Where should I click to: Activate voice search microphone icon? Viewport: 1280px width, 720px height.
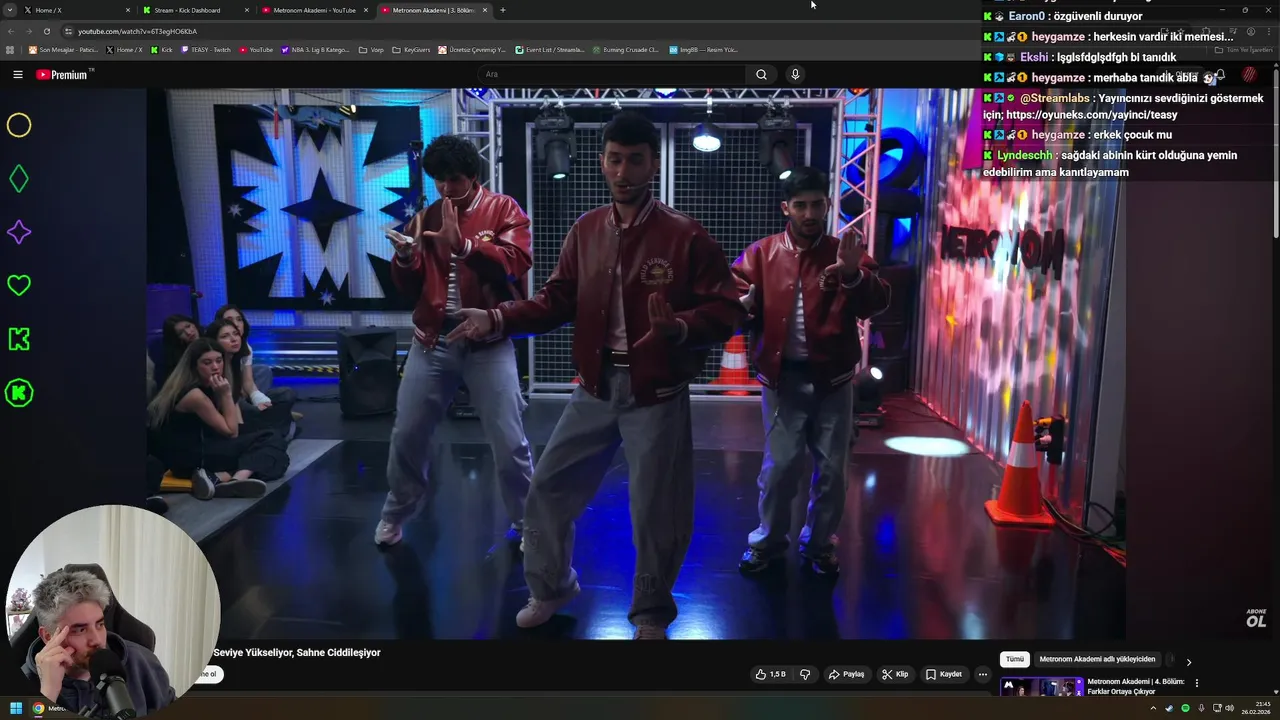click(795, 74)
